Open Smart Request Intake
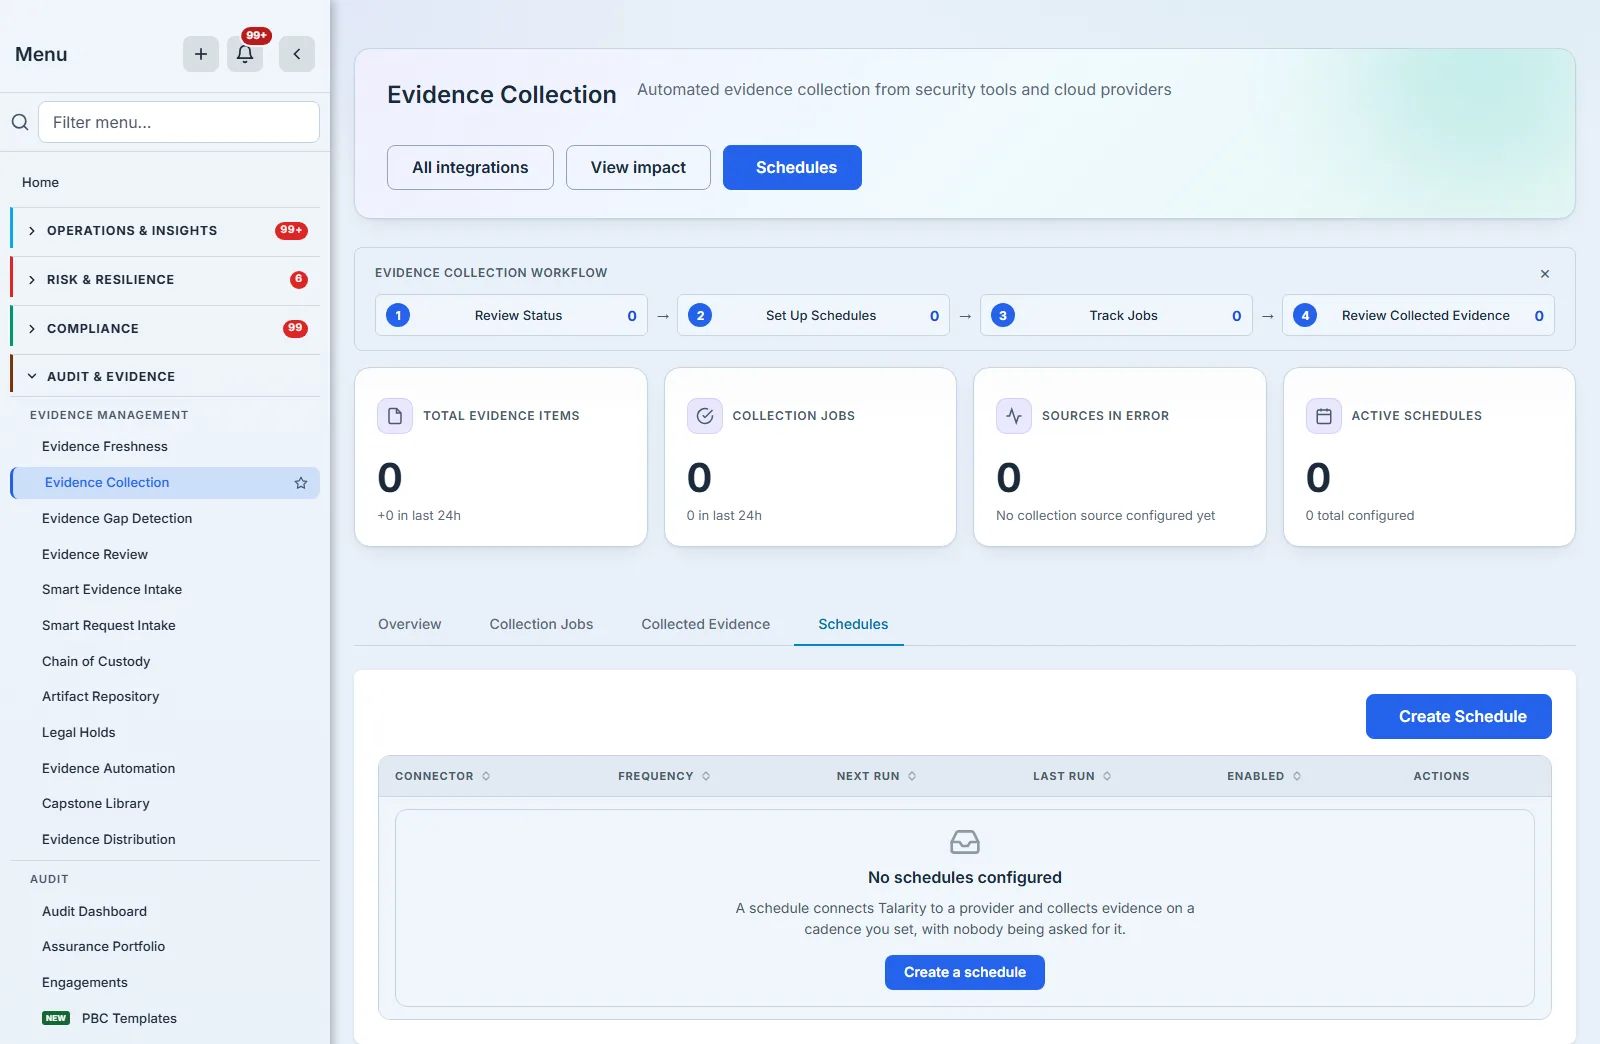Screen dimensions: 1600x1044 click(x=165, y=626)
